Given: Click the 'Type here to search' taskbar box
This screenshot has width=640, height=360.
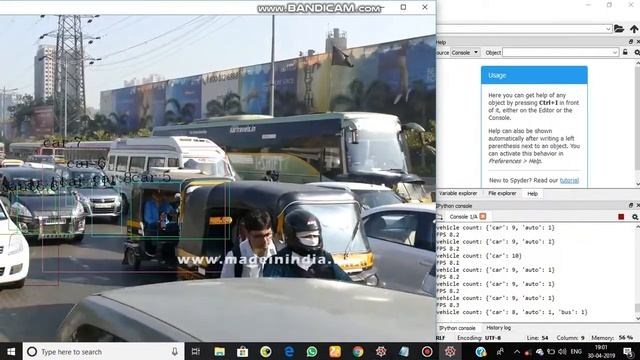Looking at the screenshot, I should (x=104, y=351).
